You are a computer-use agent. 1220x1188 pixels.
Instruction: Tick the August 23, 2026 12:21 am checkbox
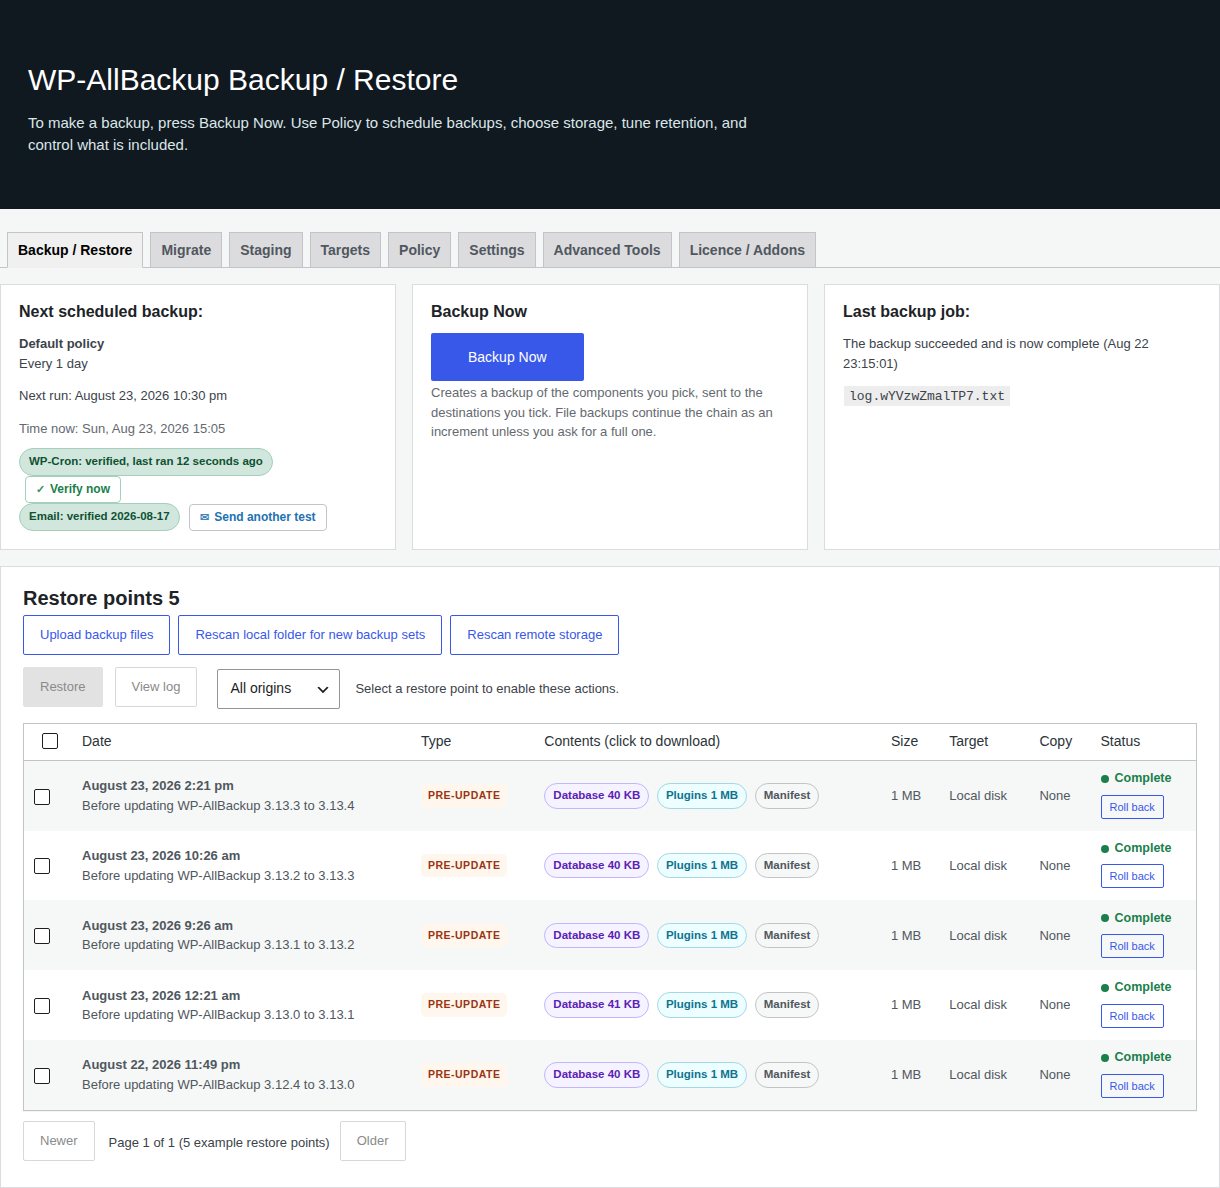[x=42, y=1006]
